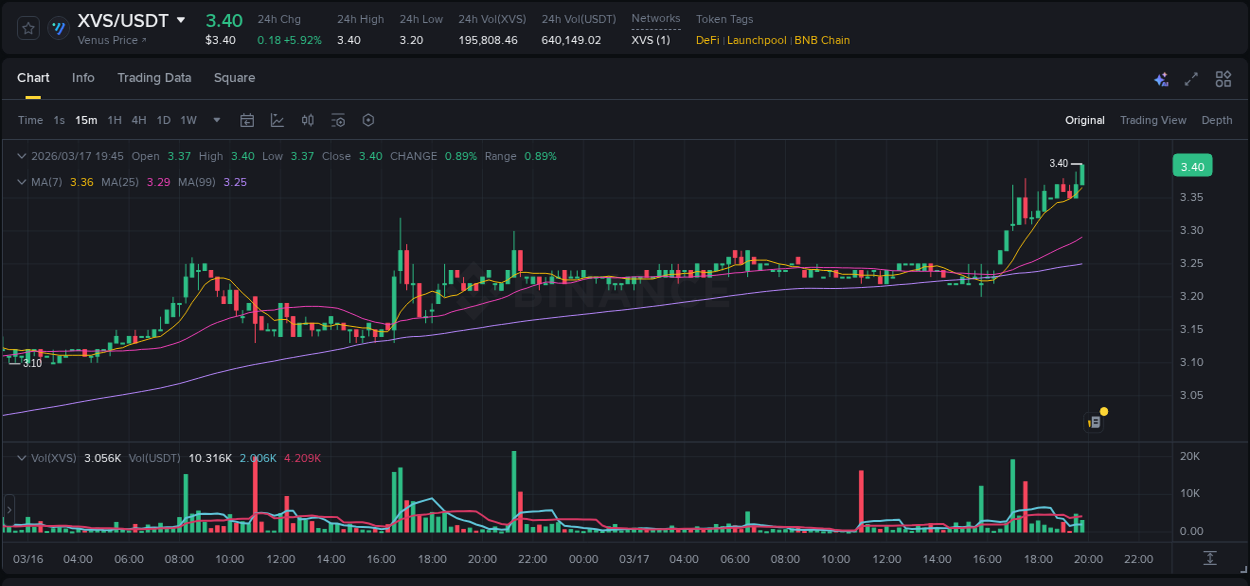The image size is (1250, 586).
Task: Open the Trading View chart mode
Action: click(x=1153, y=120)
